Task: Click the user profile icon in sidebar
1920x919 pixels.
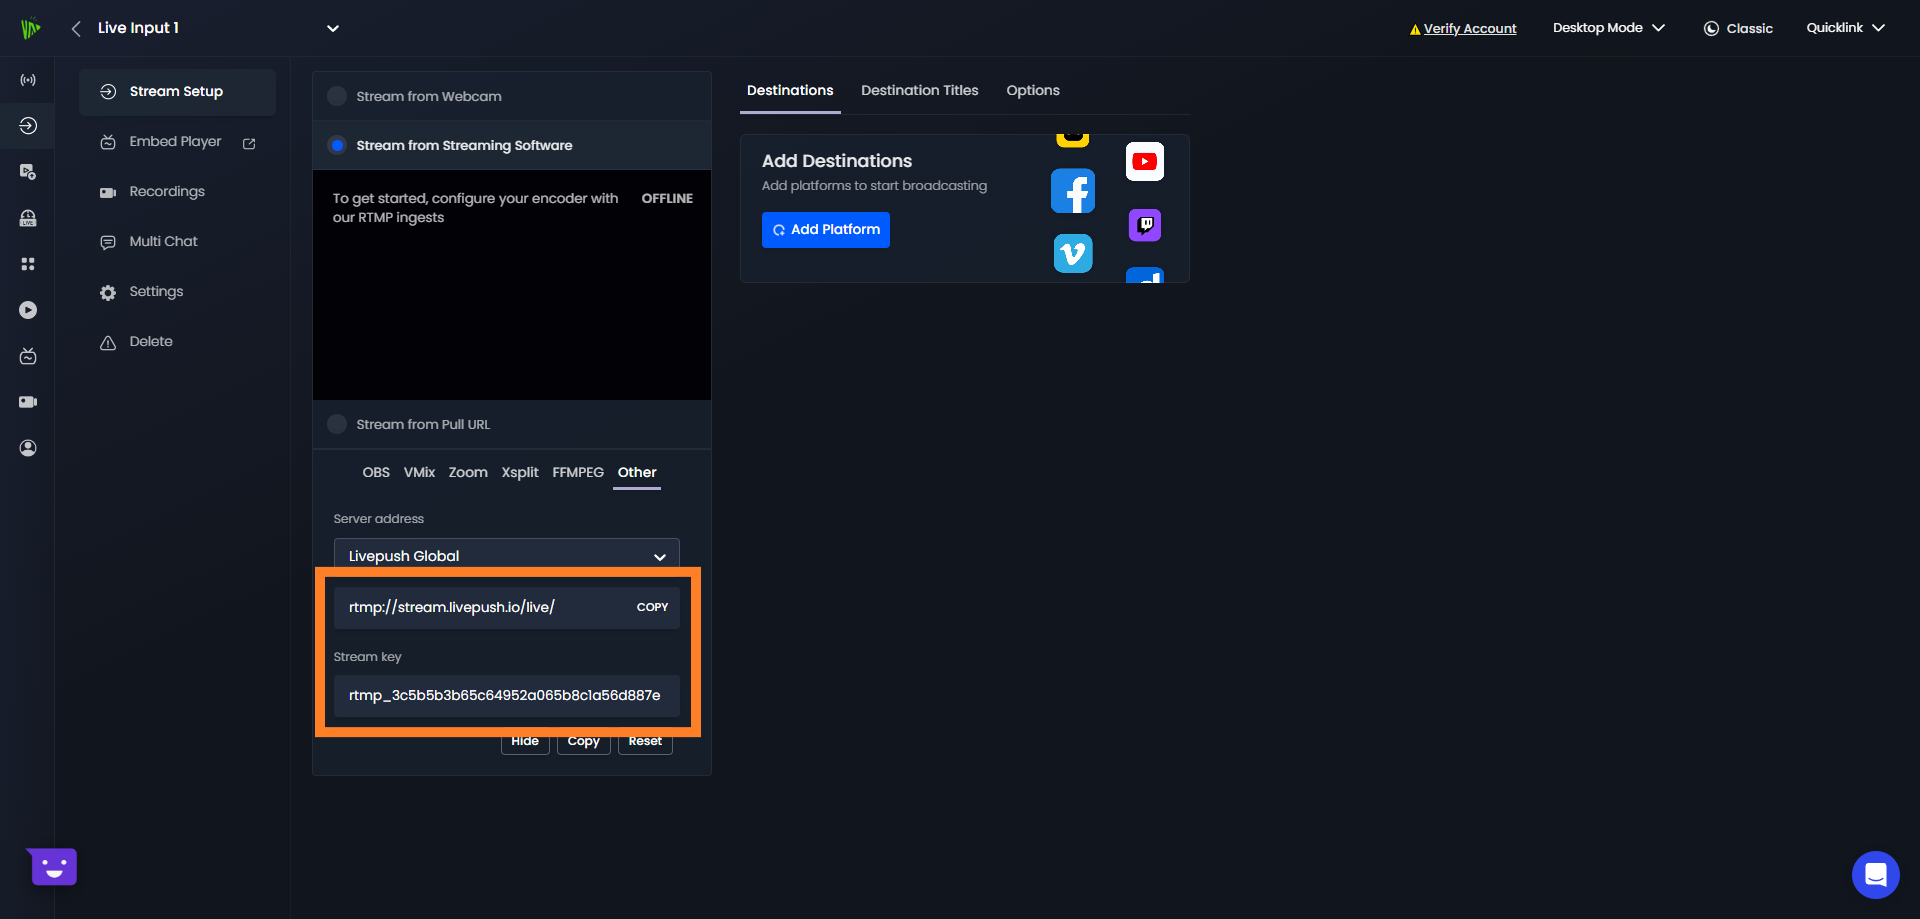Action: click(28, 448)
